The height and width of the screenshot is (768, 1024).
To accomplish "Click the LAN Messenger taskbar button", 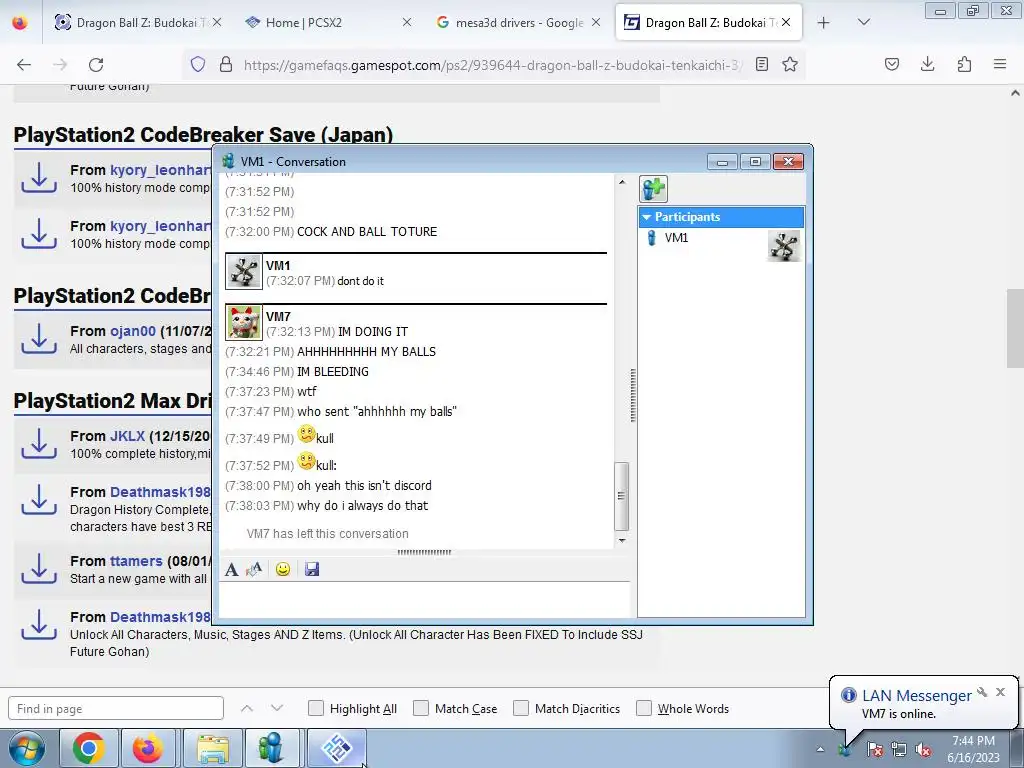I will tap(271, 748).
